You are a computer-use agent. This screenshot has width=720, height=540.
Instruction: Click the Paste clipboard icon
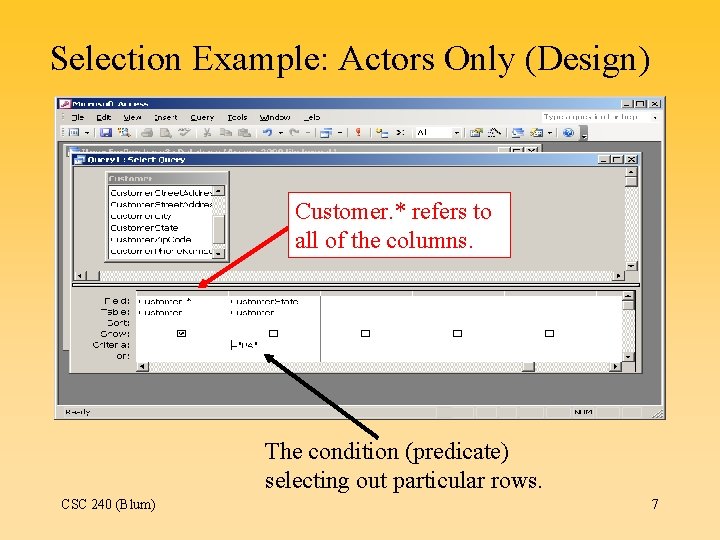pyautogui.click(x=244, y=133)
